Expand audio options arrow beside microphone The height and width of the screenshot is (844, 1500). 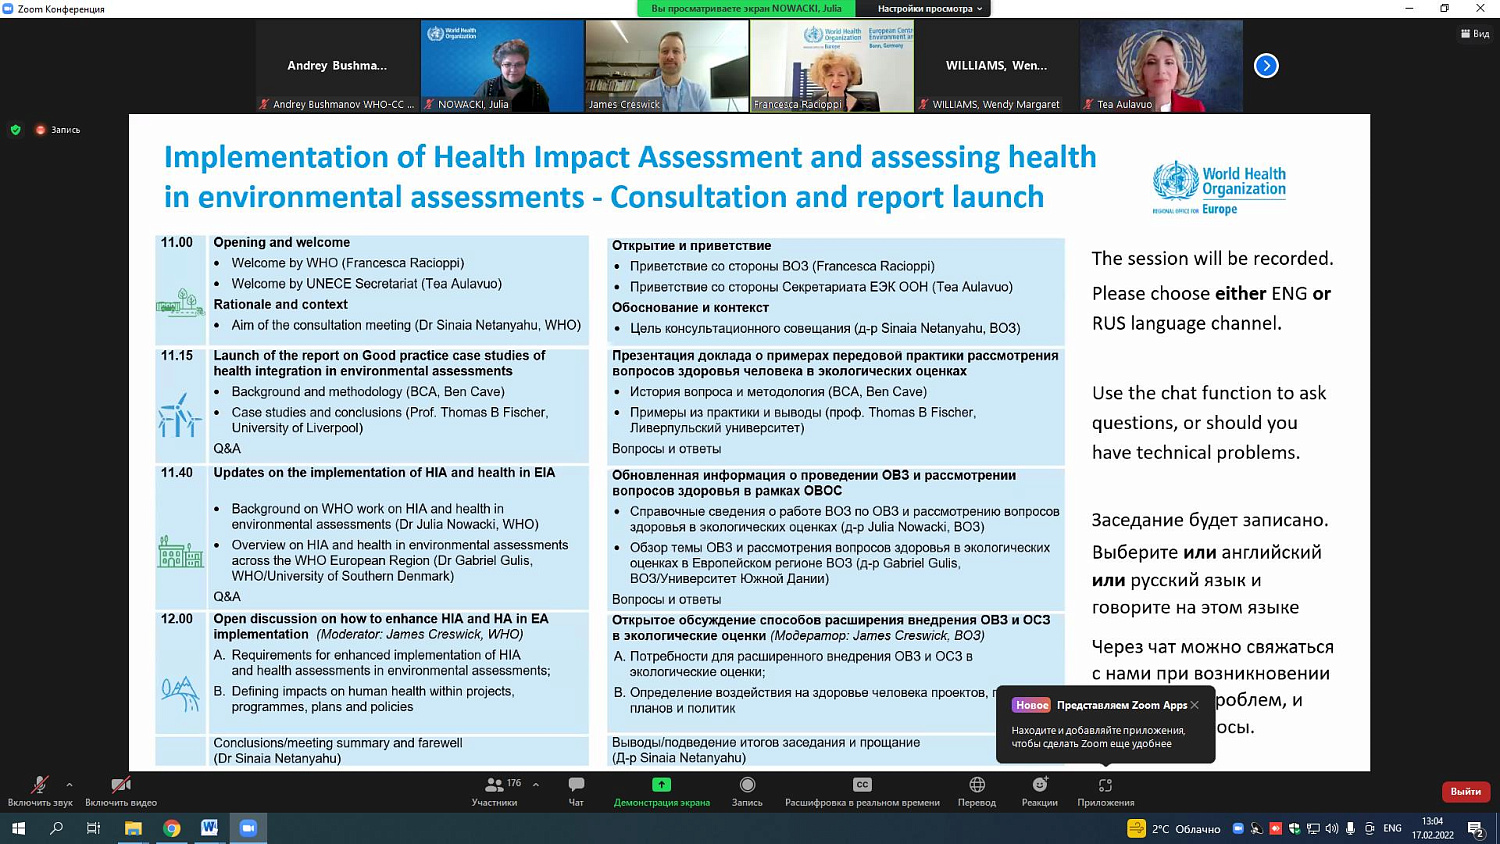tap(69, 785)
